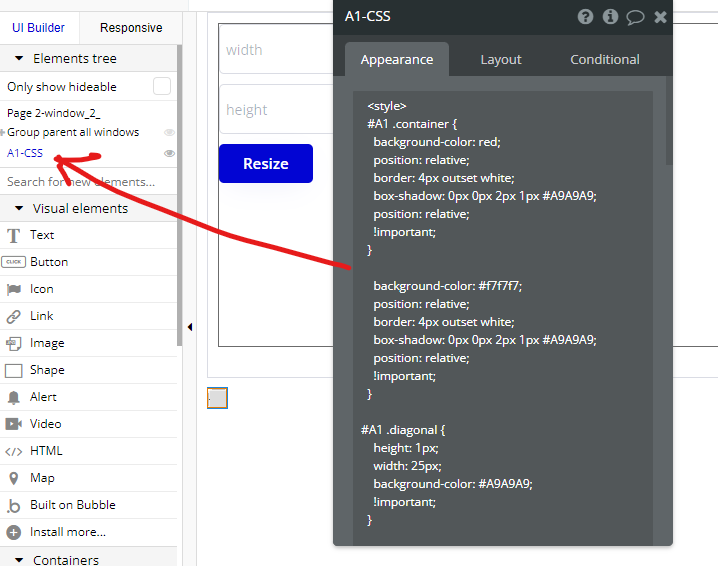
Task: Select Page 2-window_2_ in elements tree
Action: pos(54,113)
